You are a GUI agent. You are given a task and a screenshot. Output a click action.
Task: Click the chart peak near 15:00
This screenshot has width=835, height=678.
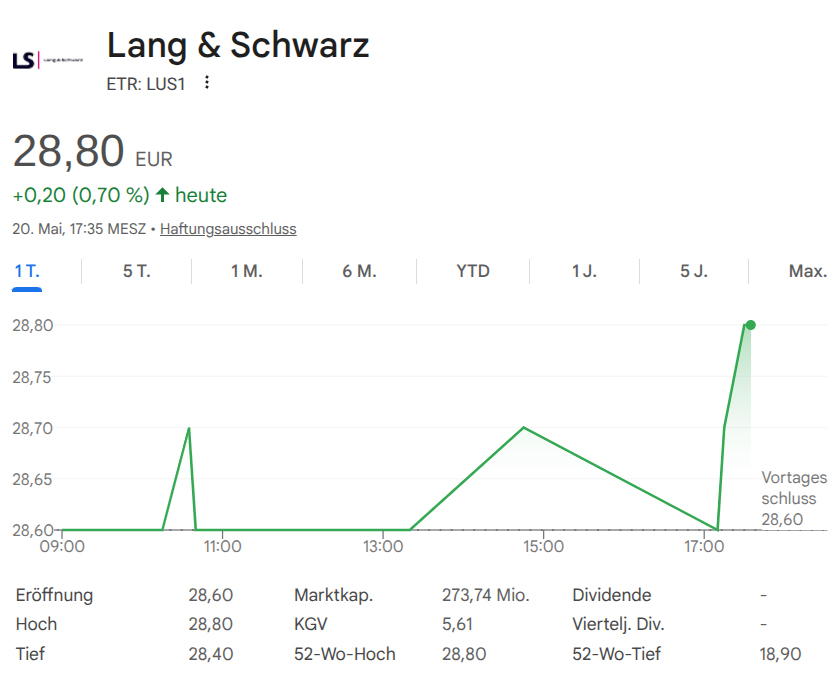point(524,427)
